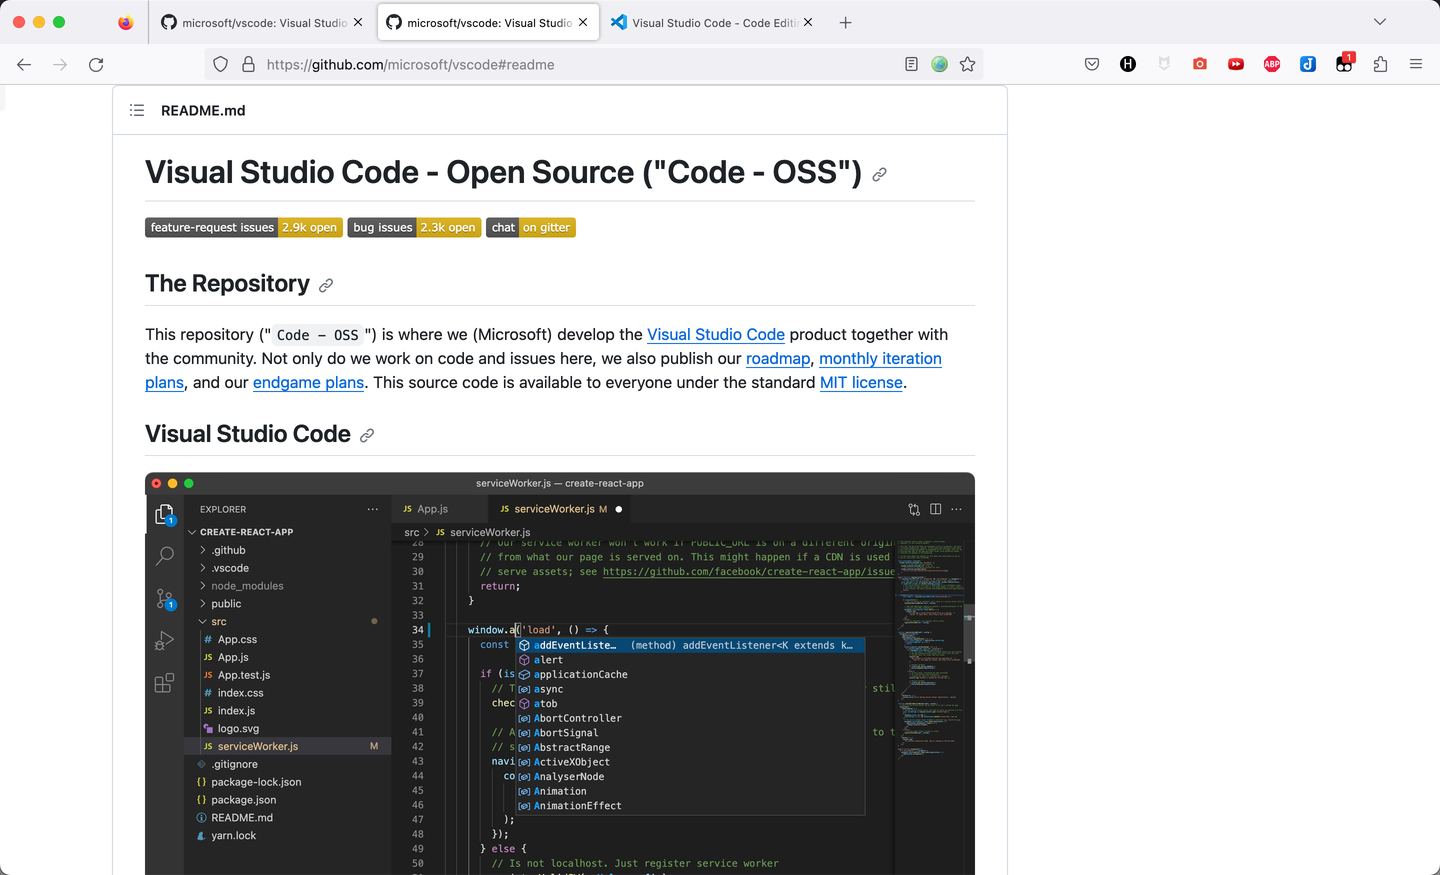The height and width of the screenshot is (875, 1440).
Task: Click the Firefox View icon in tab bar
Action: tap(125, 22)
